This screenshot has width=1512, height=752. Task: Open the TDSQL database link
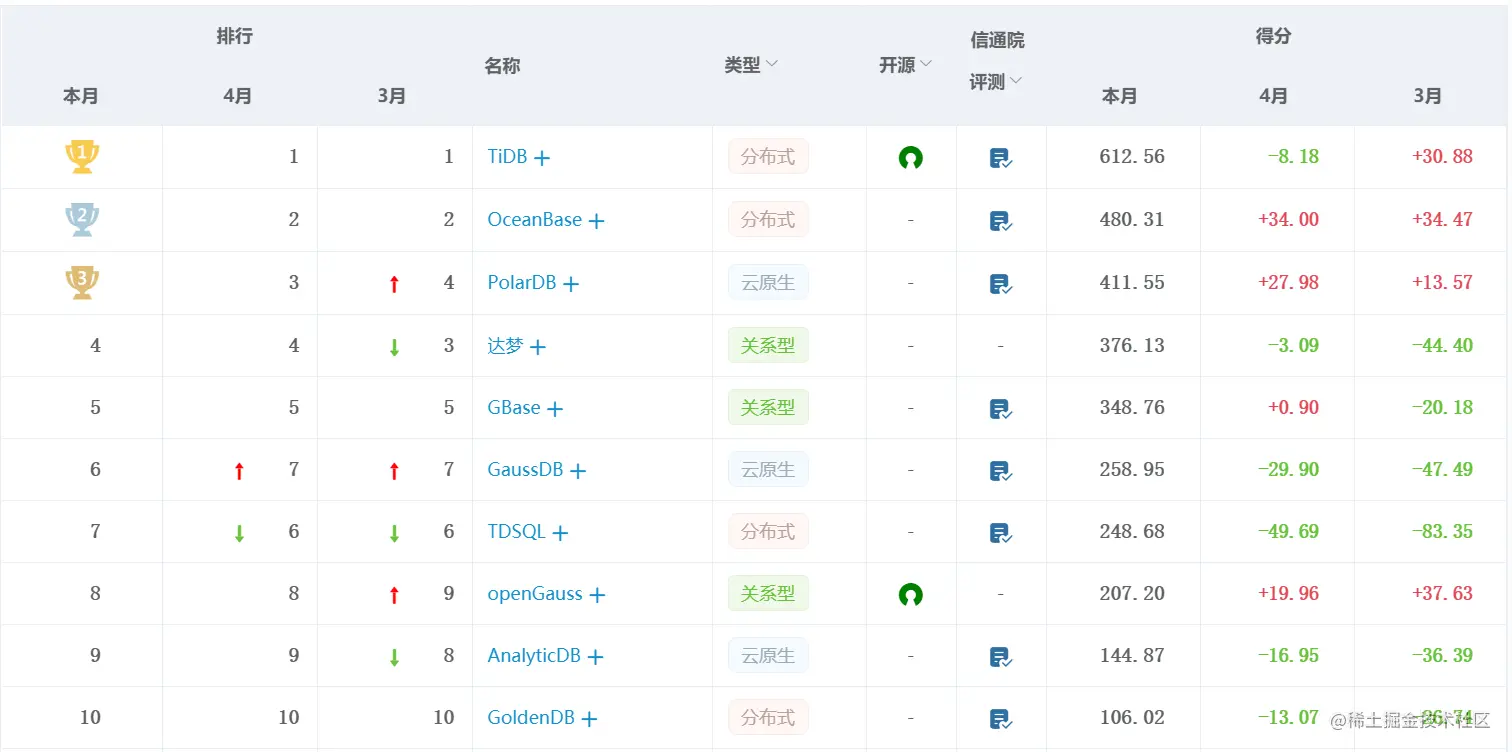[516, 531]
